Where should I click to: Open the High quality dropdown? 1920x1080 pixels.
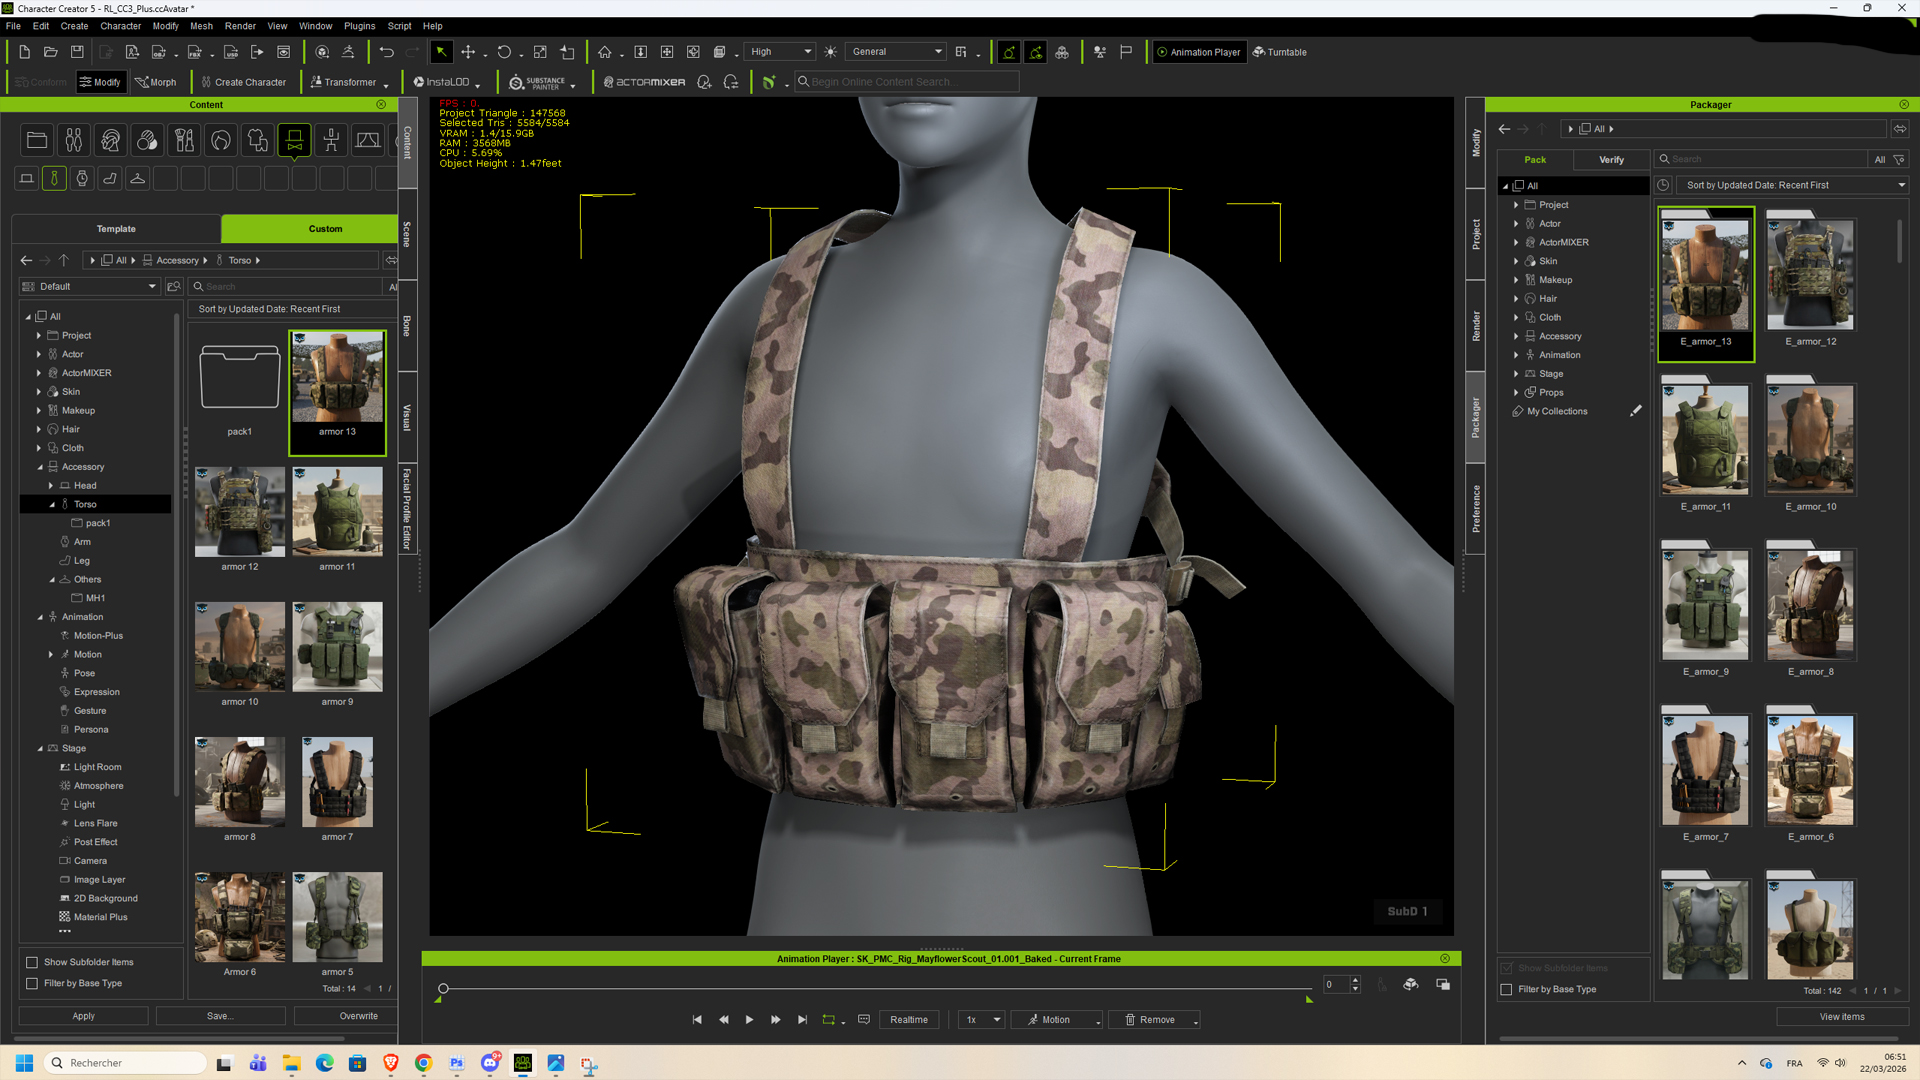coord(780,52)
